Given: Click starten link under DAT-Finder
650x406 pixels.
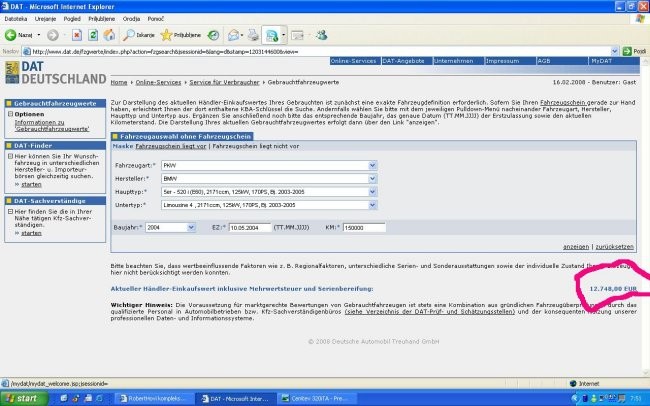Looking at the screenshot, I should coord(32,185).
